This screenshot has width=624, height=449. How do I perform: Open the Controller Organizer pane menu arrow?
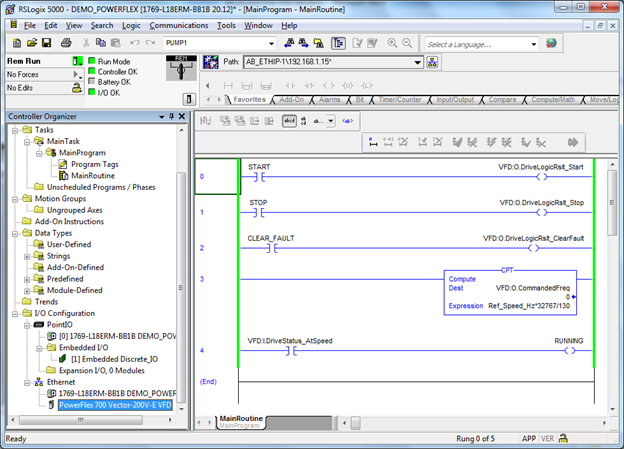[162, 117]
